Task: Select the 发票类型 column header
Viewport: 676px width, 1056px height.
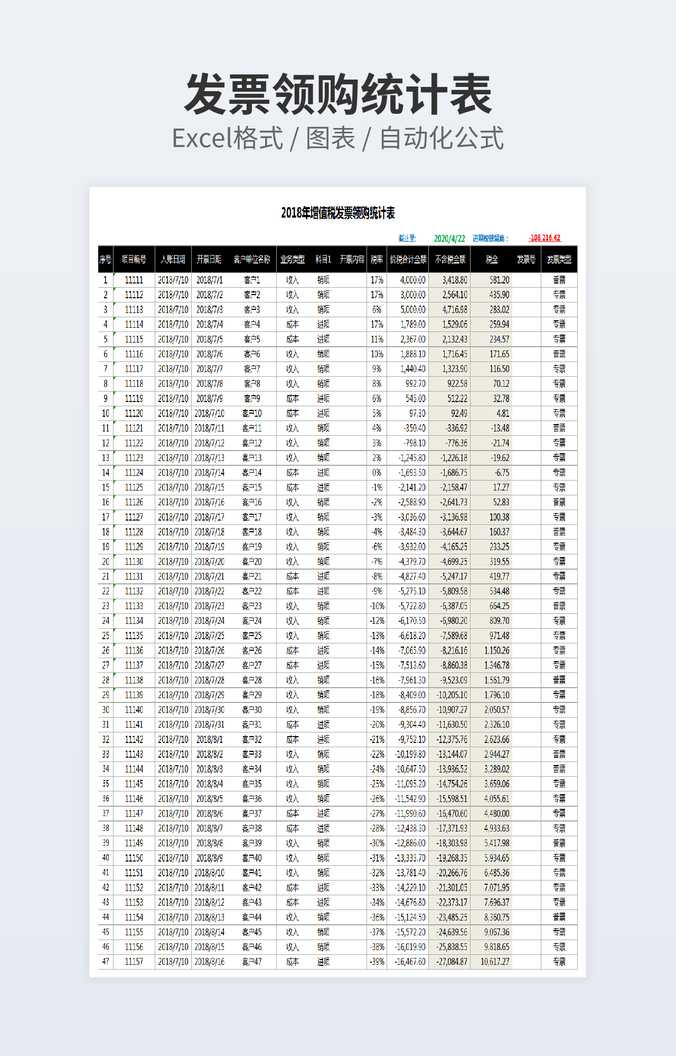Action: pos(560,259)
